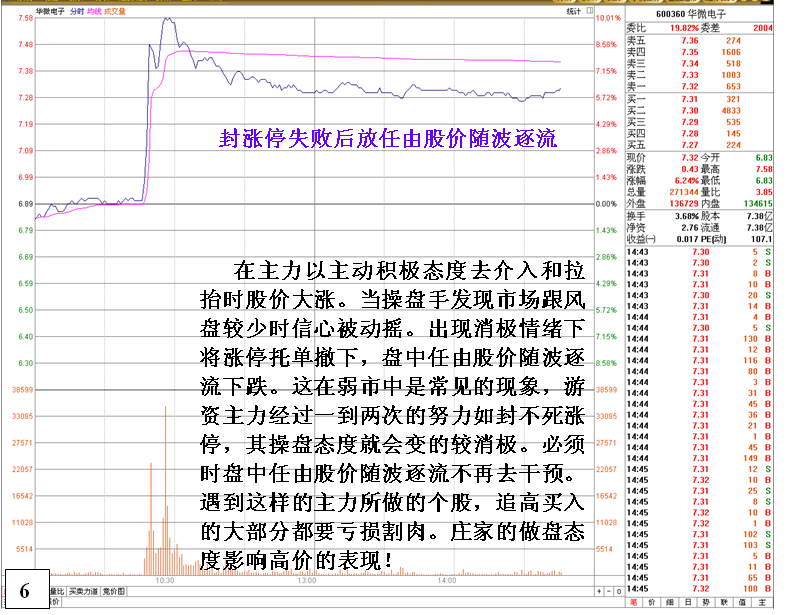Click the 量比 value 3.85
The height and width of the screenshot is (615, 801).
click(764, 192)
